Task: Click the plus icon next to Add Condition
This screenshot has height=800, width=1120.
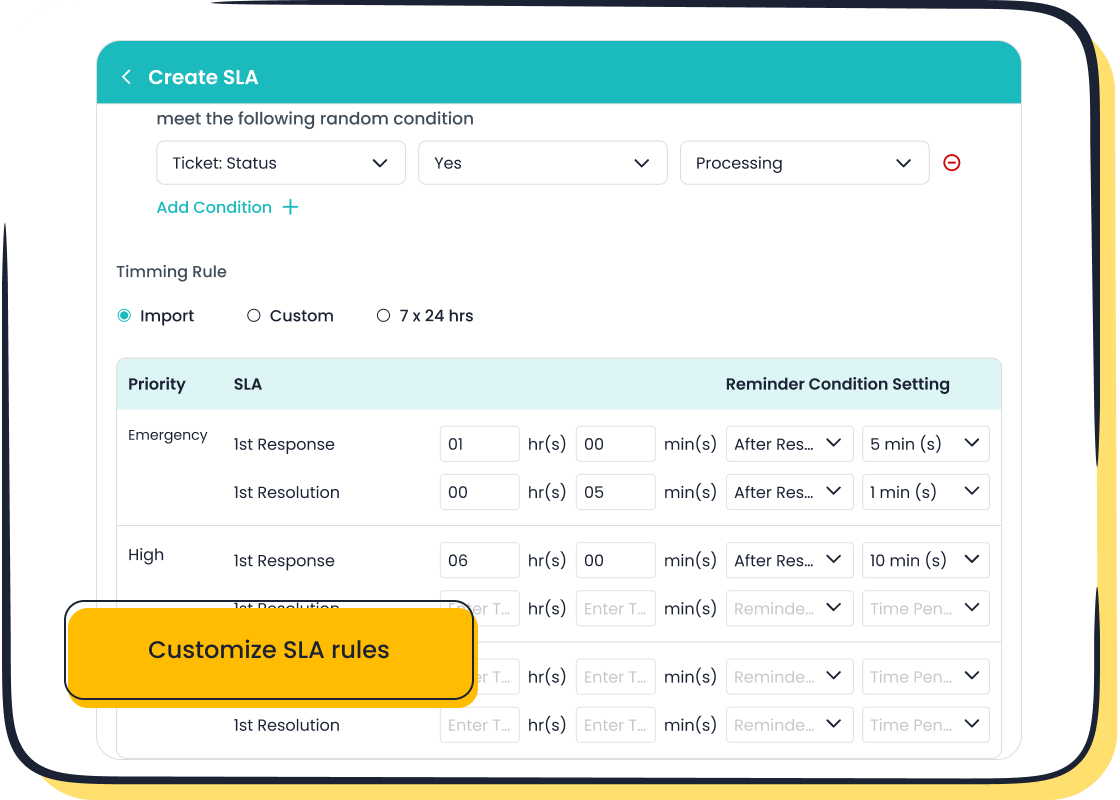Action: pos(290,206)
